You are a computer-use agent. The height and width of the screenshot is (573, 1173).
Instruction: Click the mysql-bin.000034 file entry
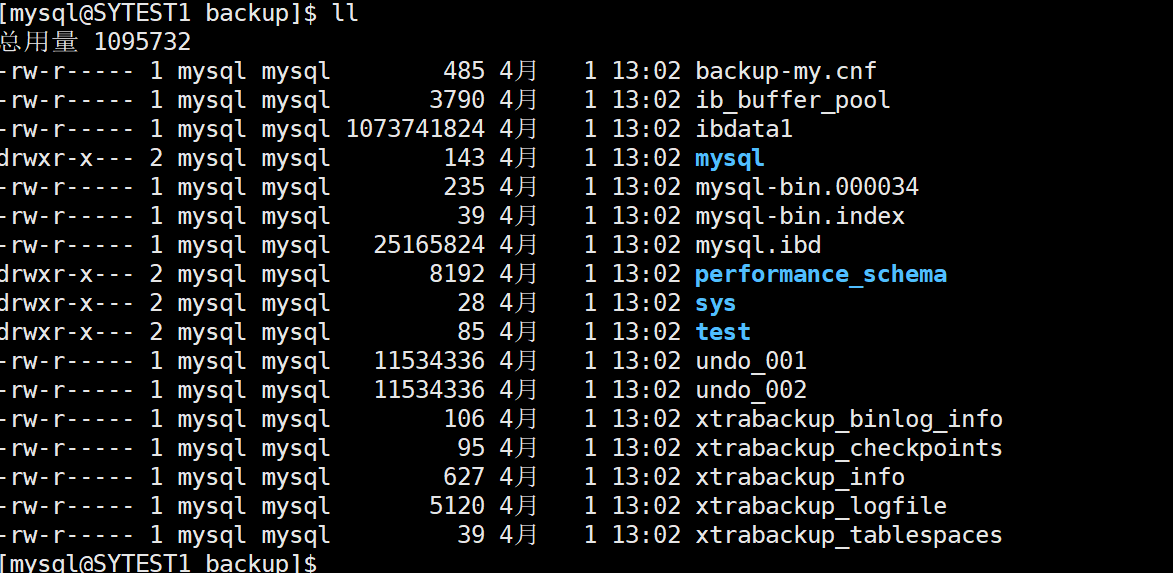(806, 187)
